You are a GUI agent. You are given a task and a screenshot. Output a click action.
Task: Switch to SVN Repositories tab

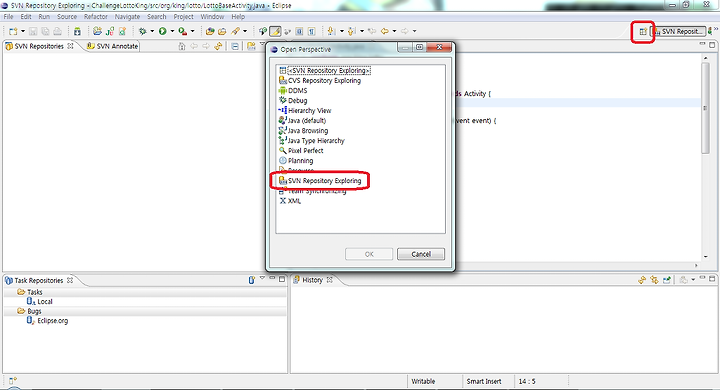pos(39,46)
